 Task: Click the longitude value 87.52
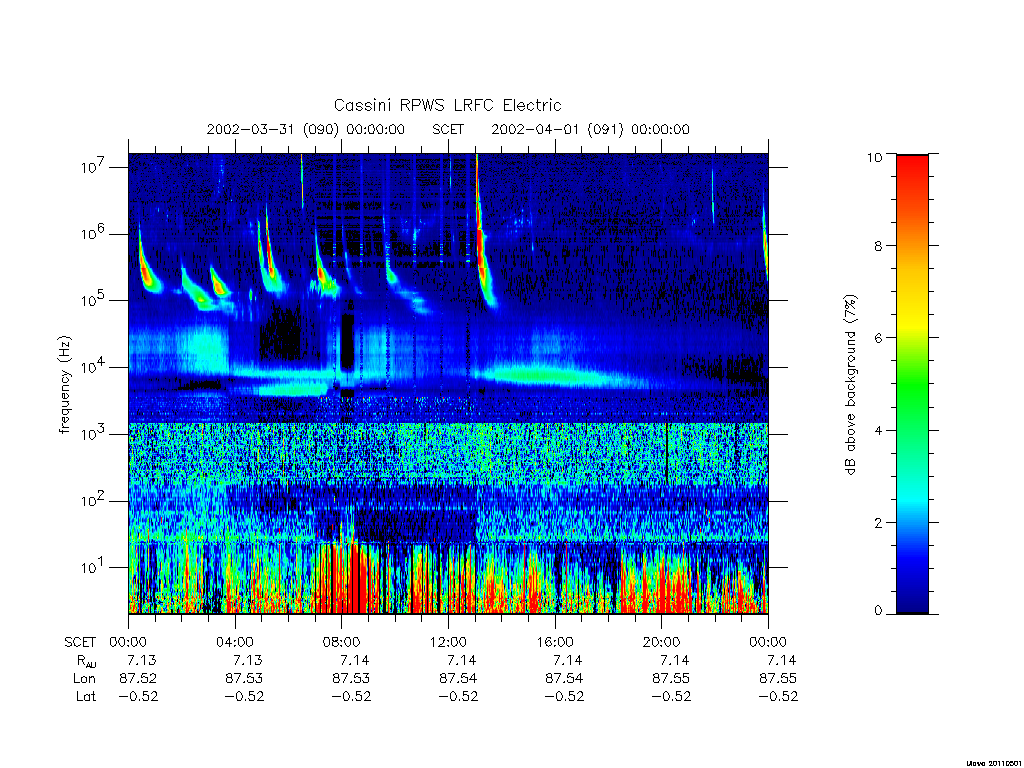(x=138, y=679)
